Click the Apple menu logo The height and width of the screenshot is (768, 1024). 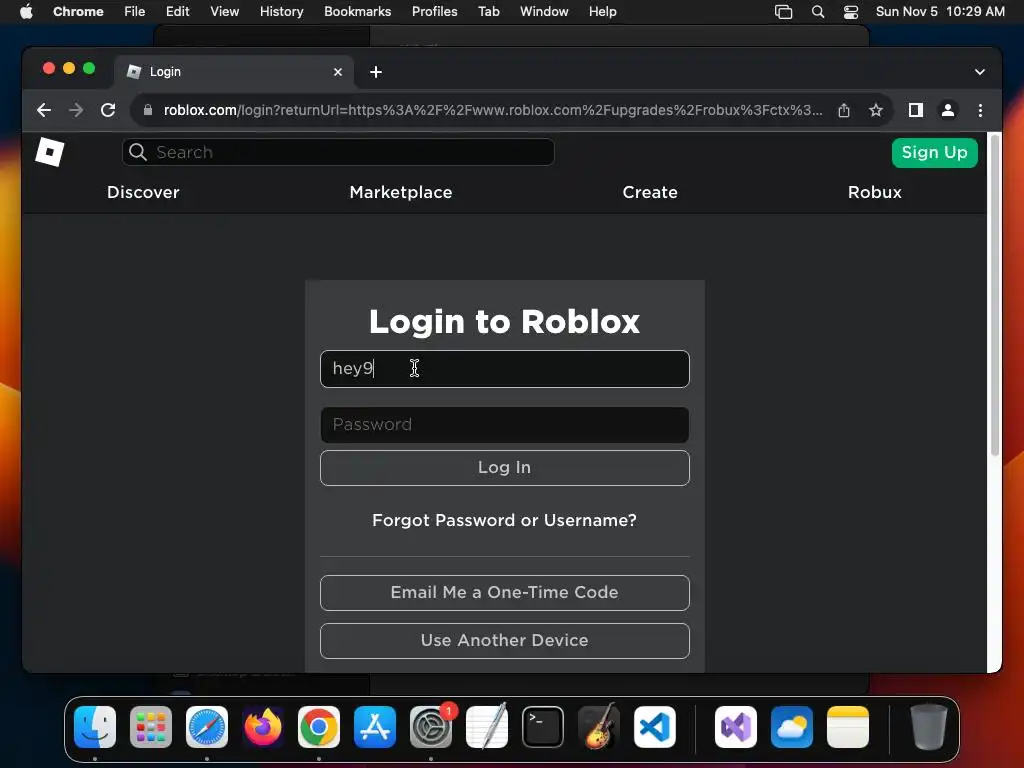[x=26, y=12]
